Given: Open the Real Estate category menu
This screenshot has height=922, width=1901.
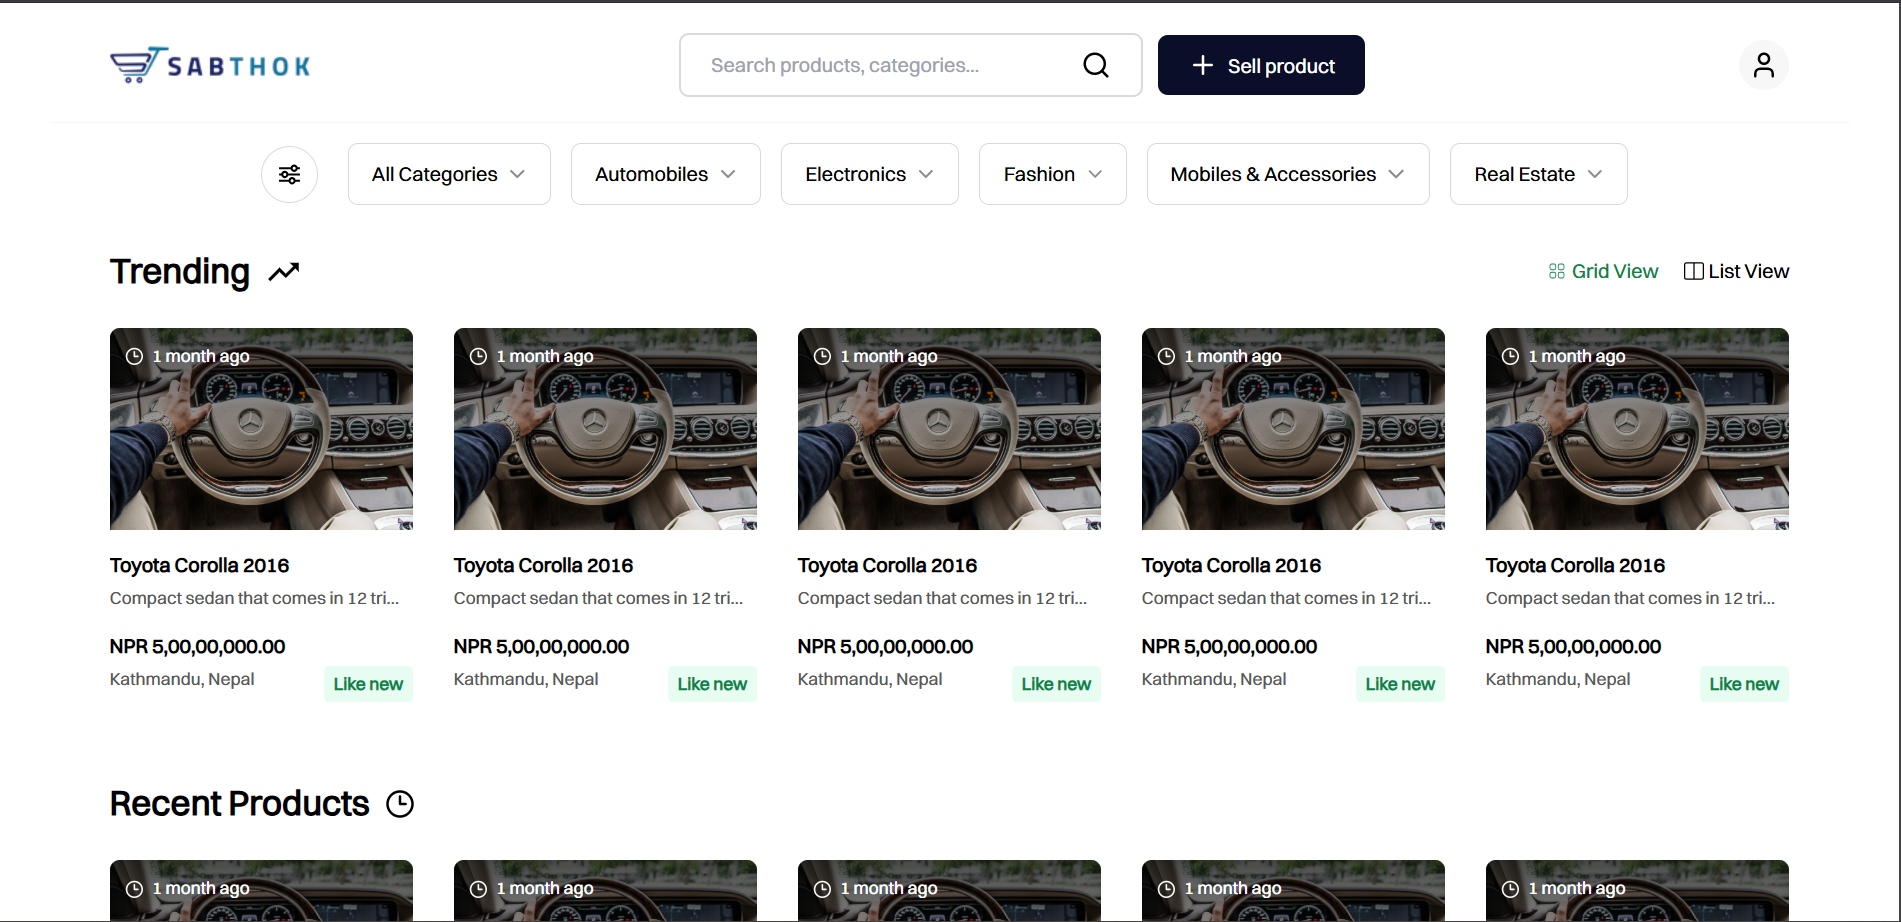Looking at the screenshot, I should (1537, 175).
